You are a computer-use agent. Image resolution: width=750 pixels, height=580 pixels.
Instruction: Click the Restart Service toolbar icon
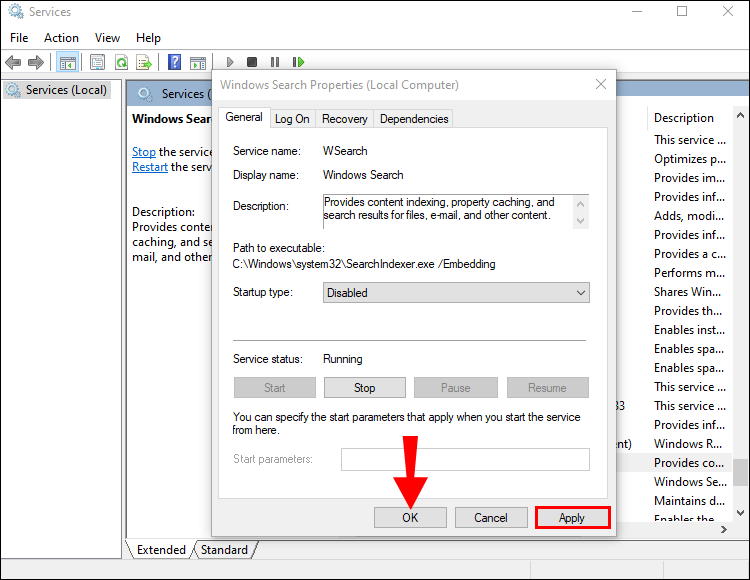298,62
